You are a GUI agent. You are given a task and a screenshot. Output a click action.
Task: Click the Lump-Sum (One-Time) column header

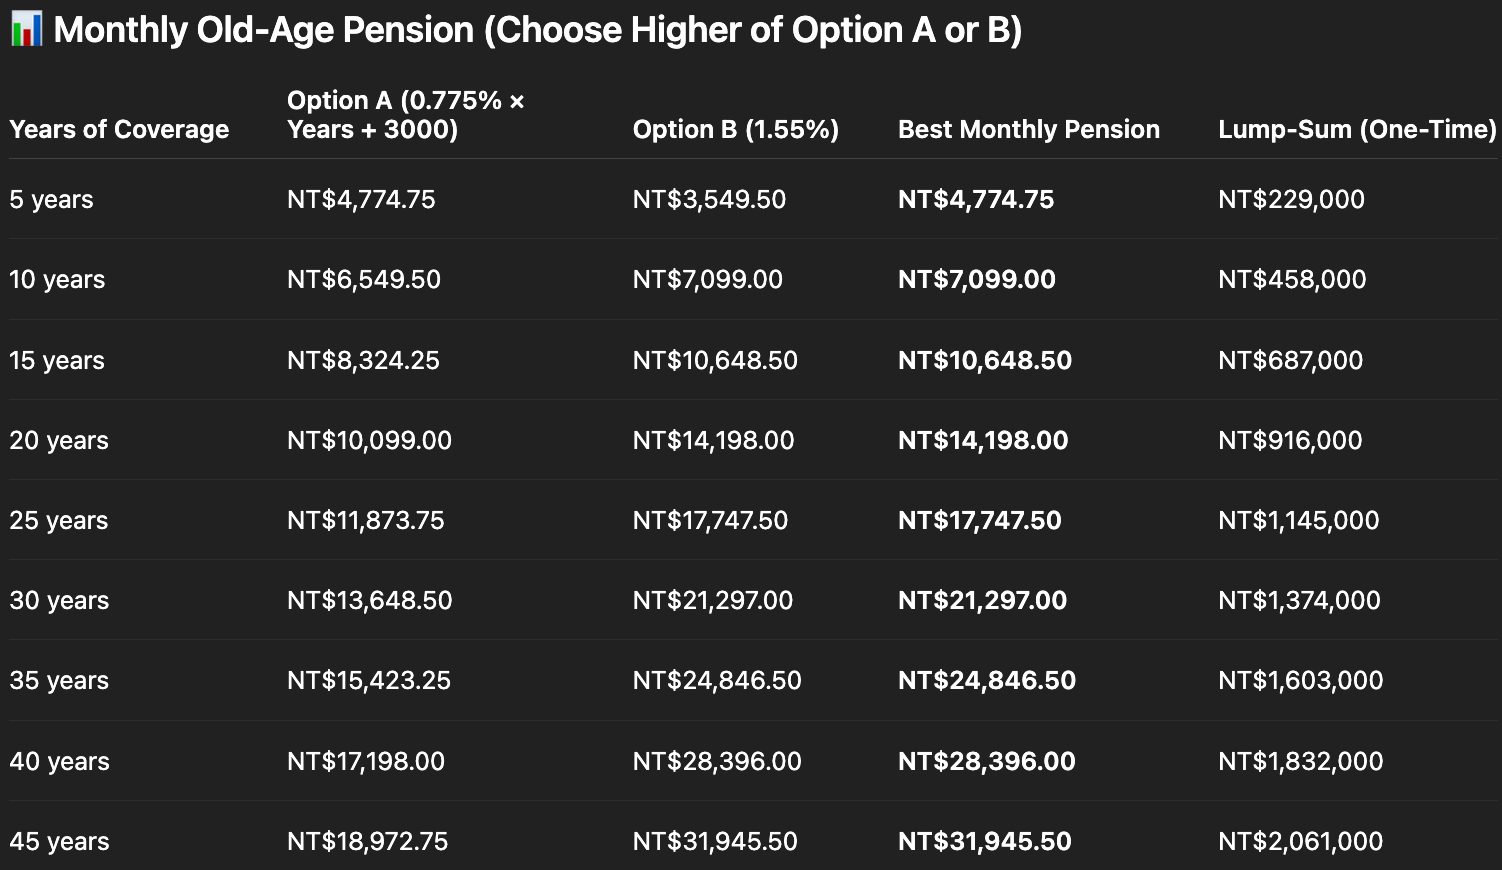(x=1357, y=129)
